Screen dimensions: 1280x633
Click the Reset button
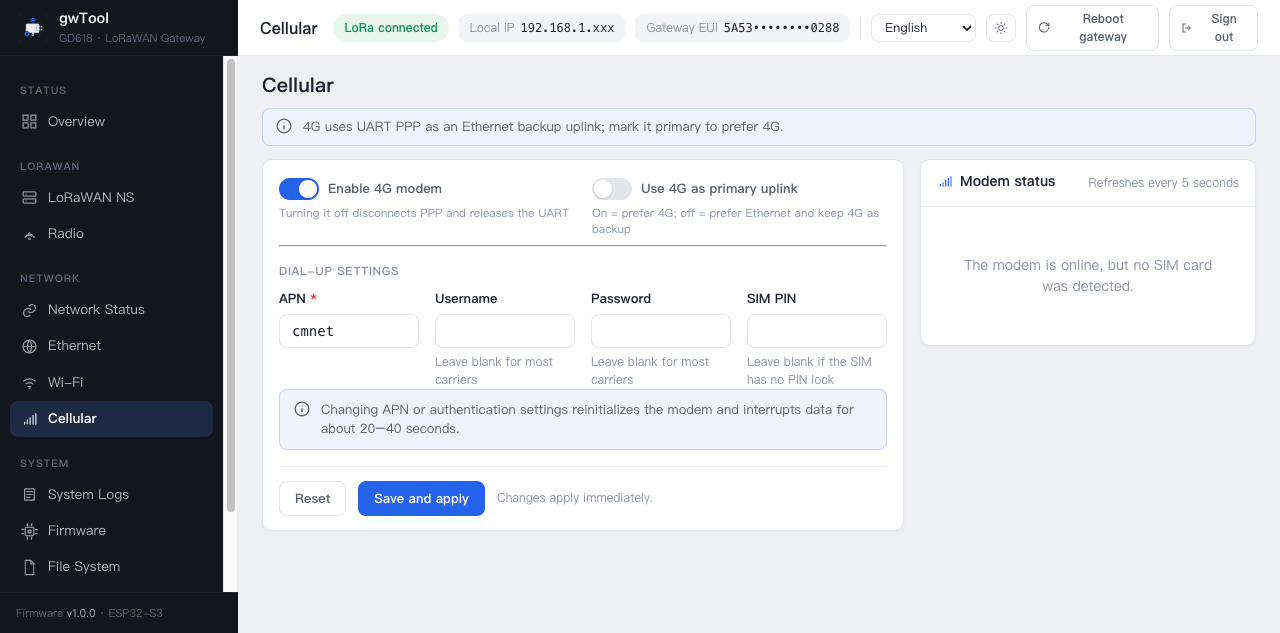pyautogui.click(x=312, y=498)
